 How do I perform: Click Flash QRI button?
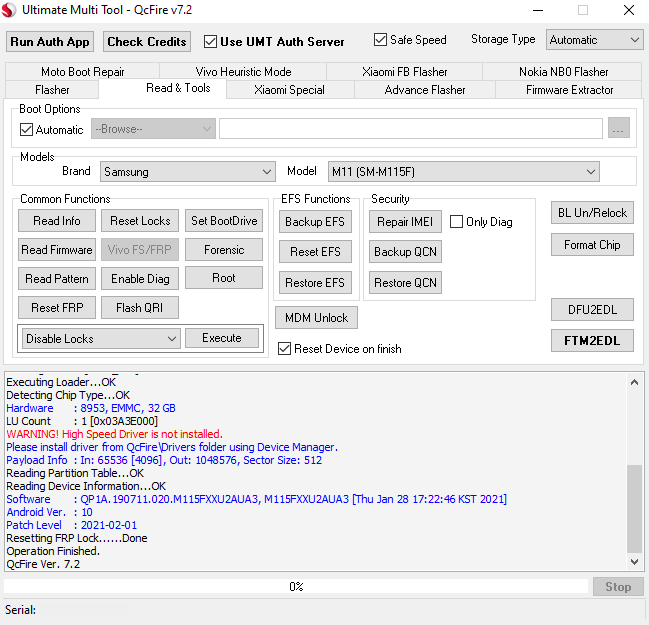click(x=140, y=308)
